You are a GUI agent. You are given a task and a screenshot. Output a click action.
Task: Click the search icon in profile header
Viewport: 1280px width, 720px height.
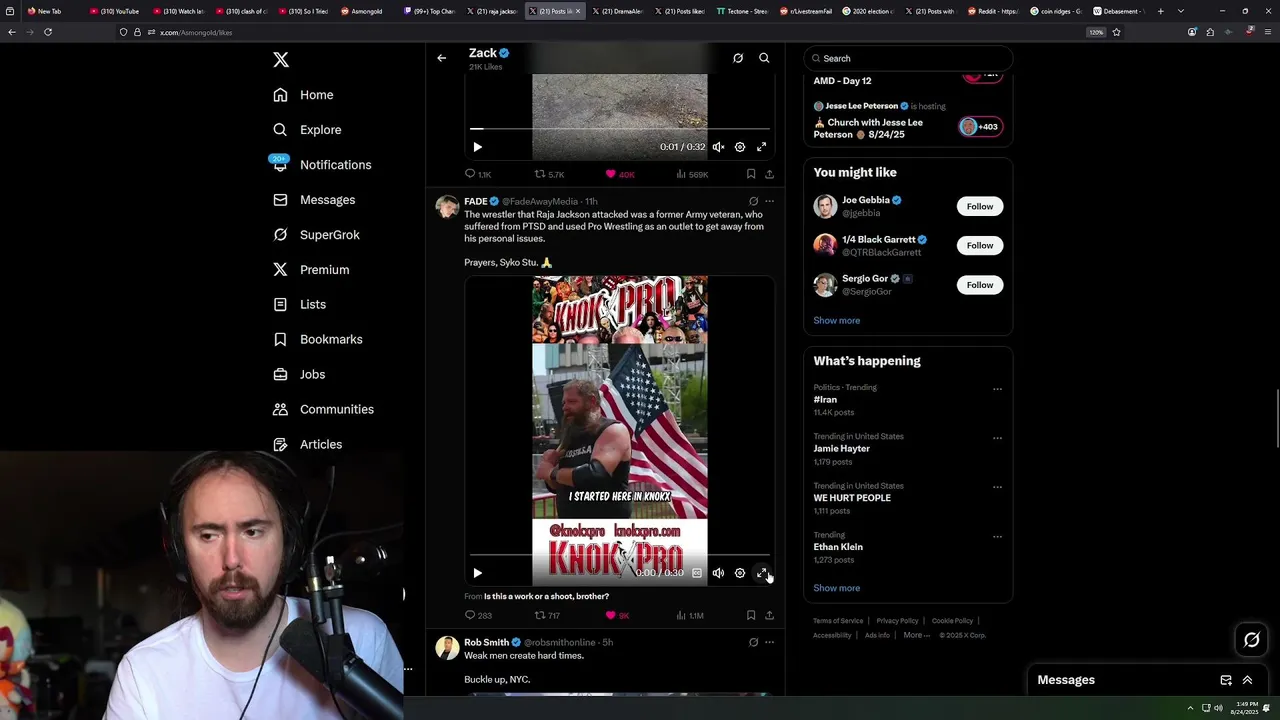pyautogui.click(x=764, y=58)
